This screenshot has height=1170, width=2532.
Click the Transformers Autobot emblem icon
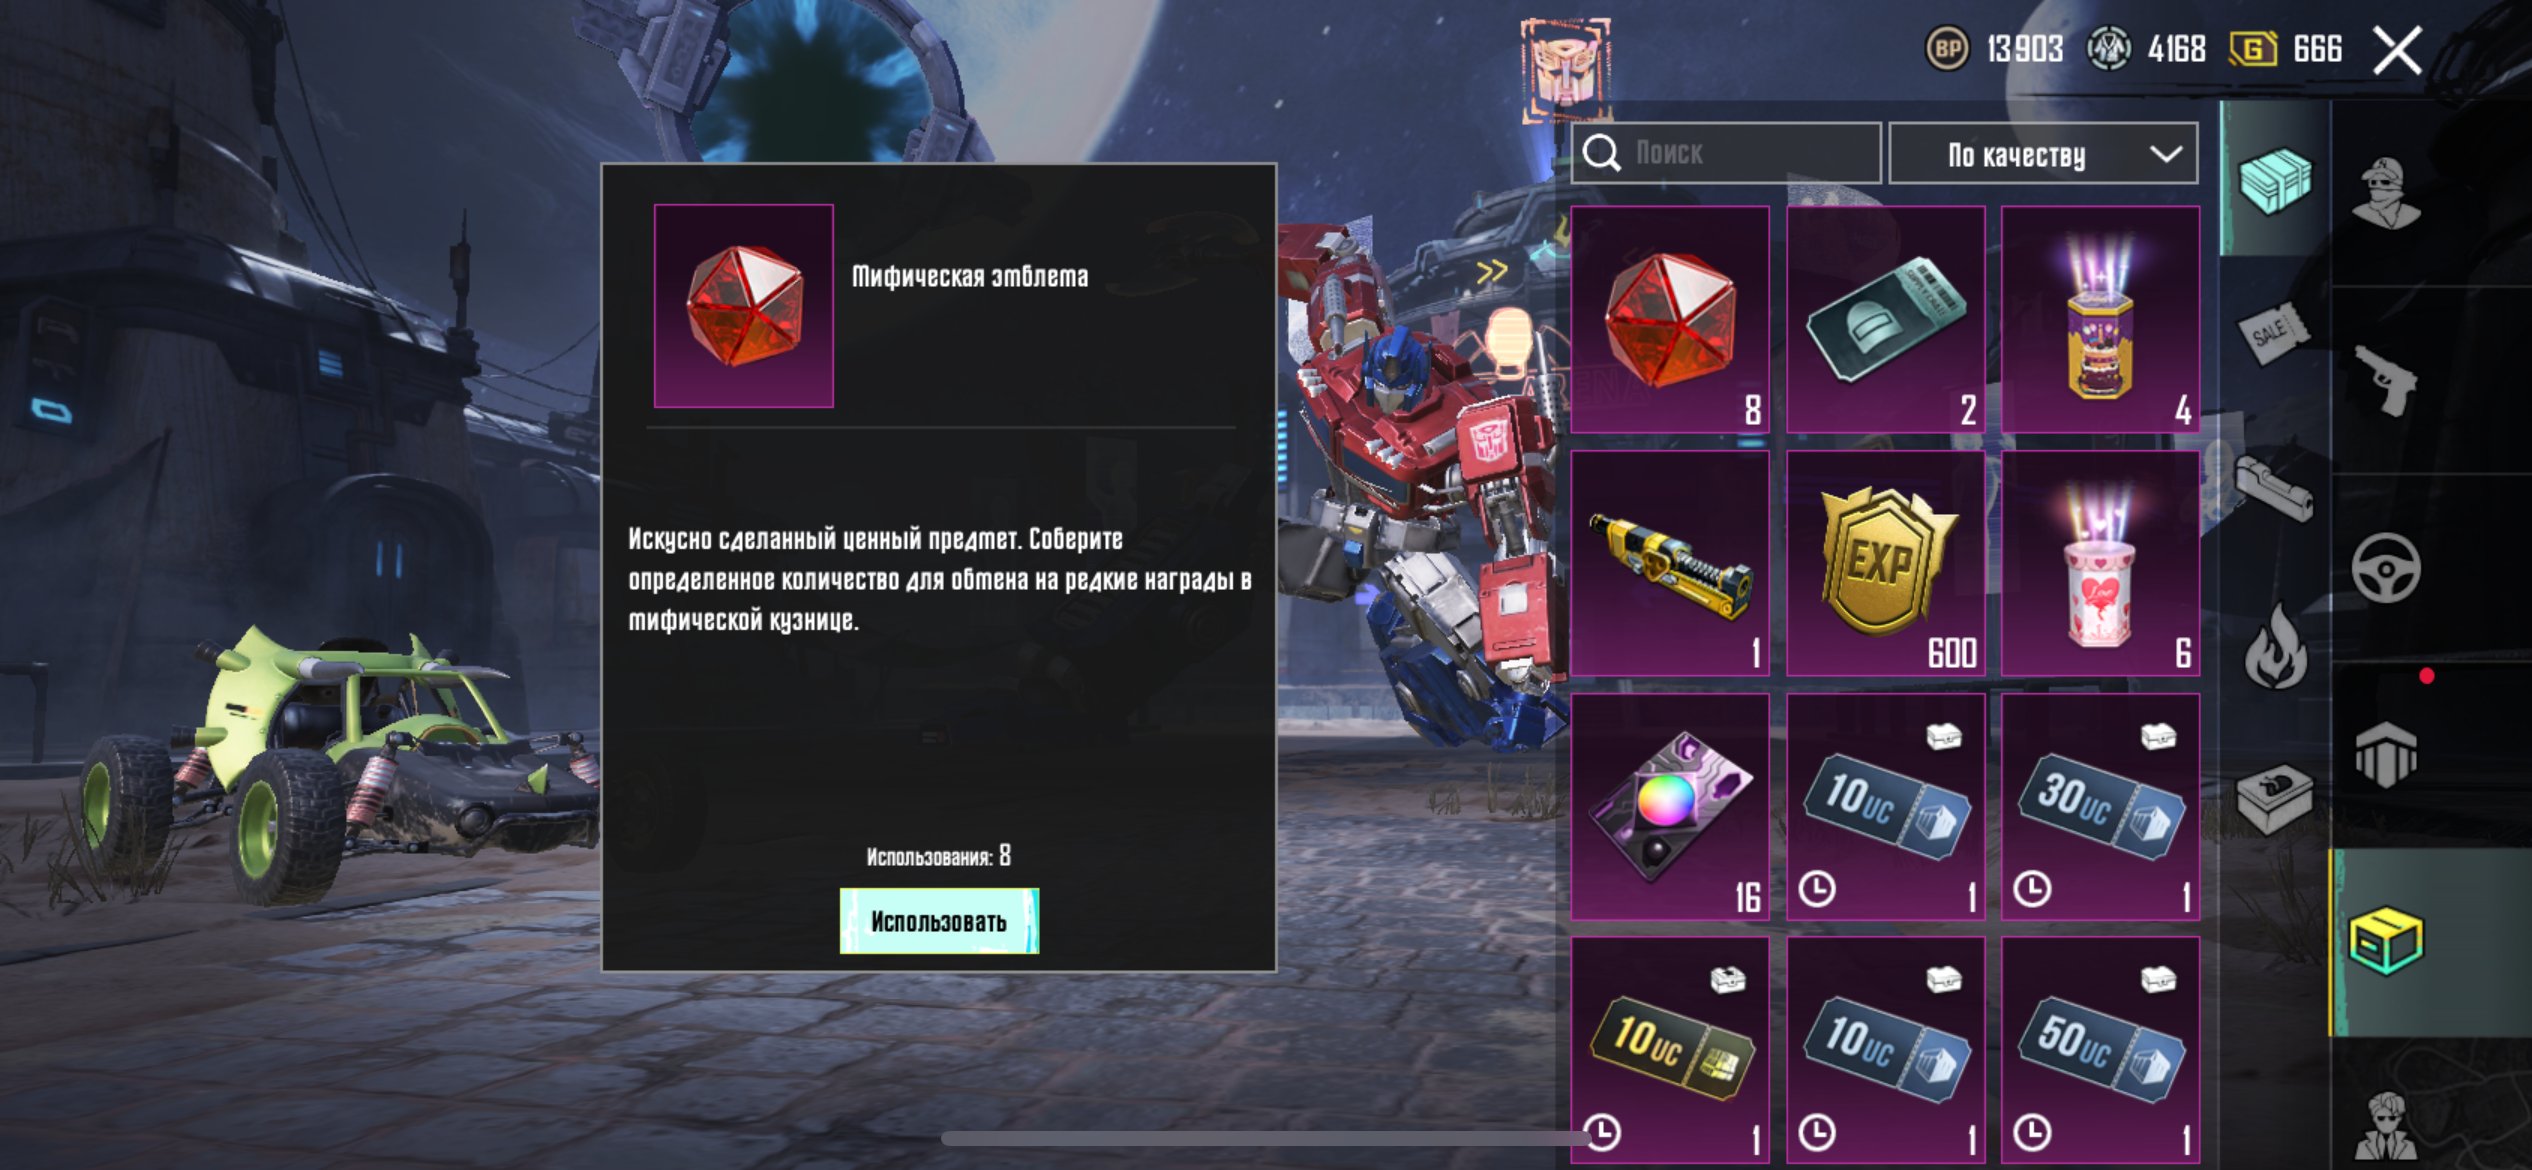click(x=1566, y=66)
